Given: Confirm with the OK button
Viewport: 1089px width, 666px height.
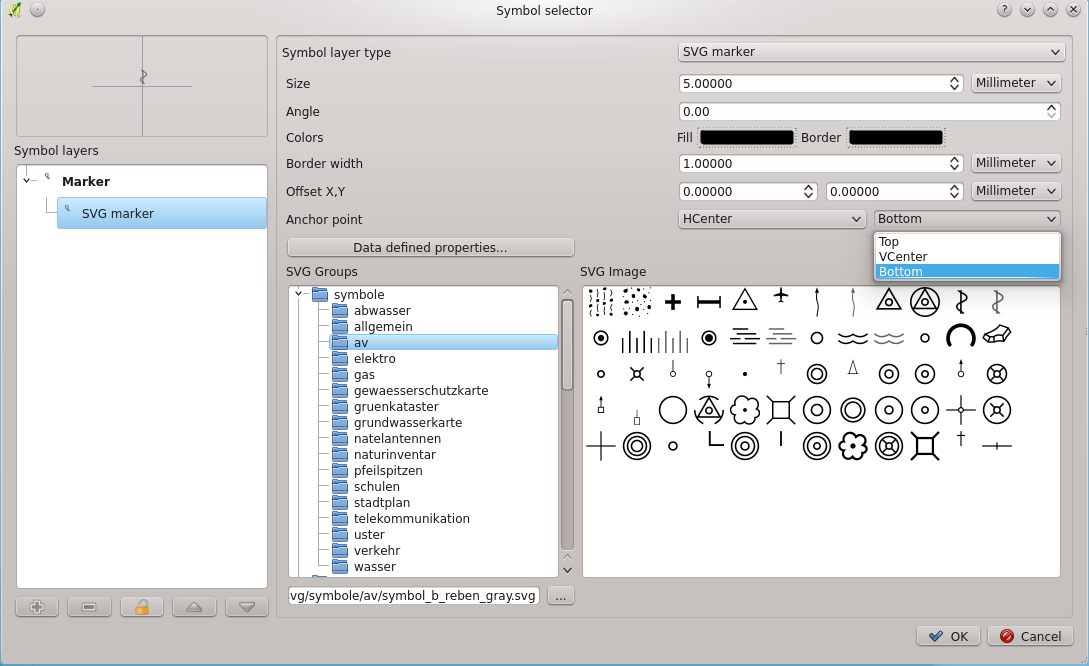Looking at the screenshot, I should tap(948, 636).
